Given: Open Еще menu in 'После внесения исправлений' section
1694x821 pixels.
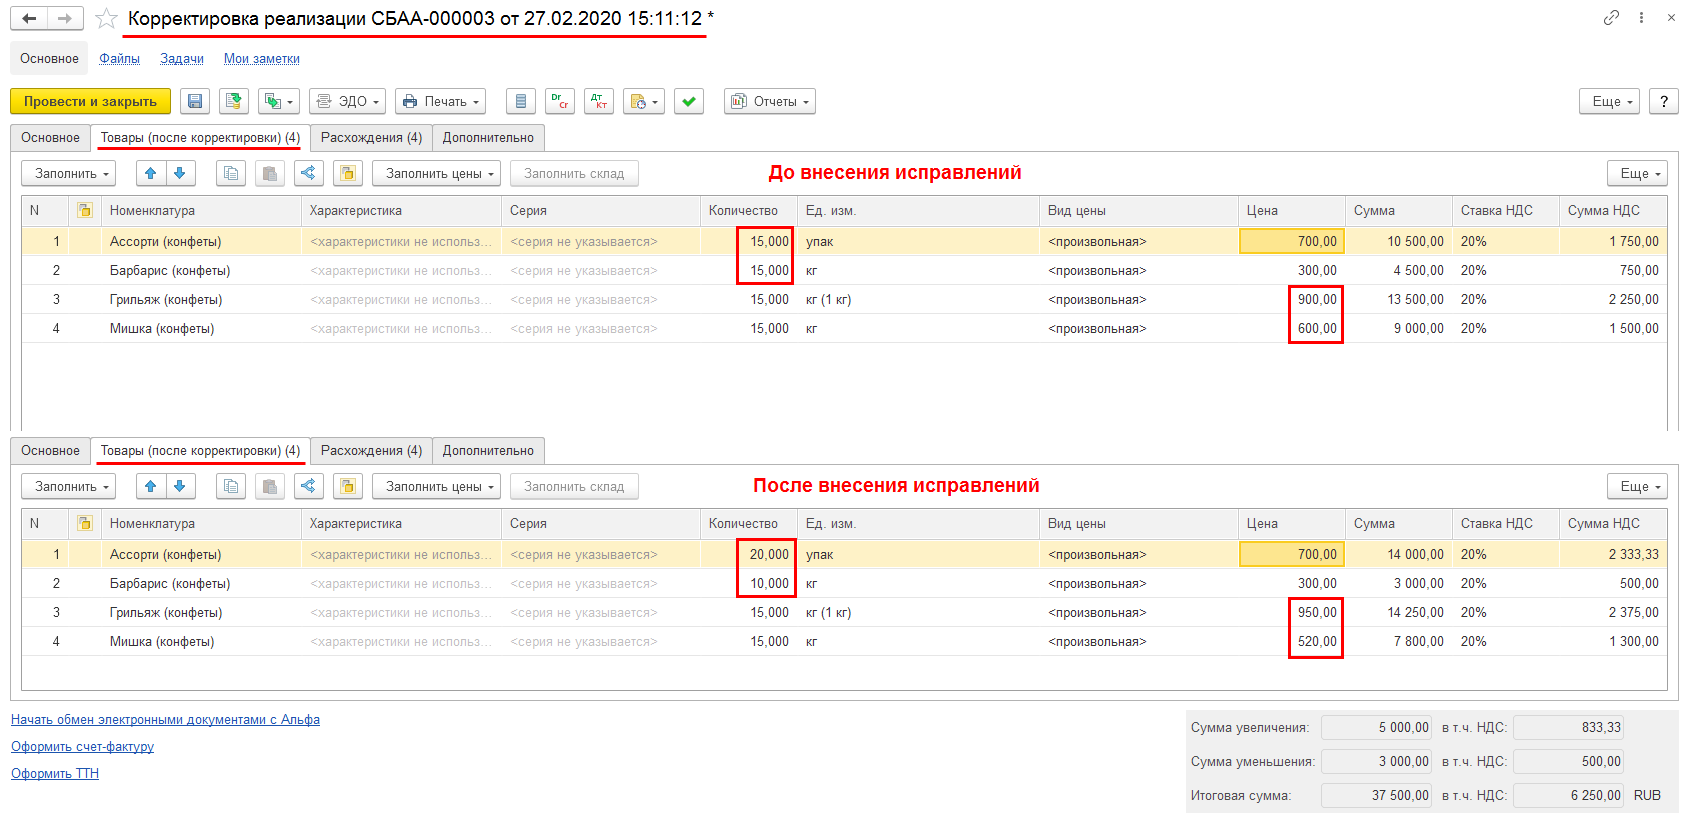Looking at the screenshot, I should coord(1637,486).
